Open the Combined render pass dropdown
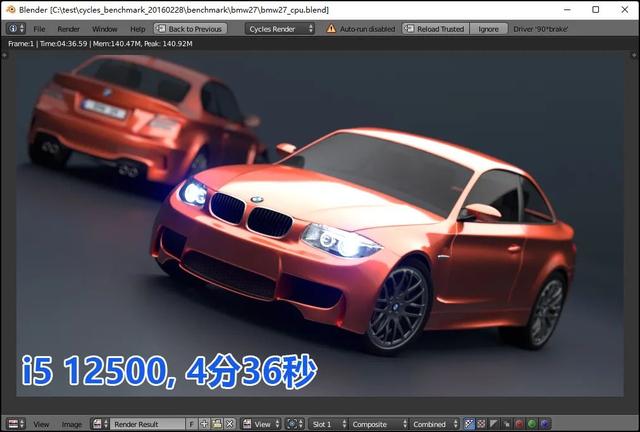The image size is (640, 432). [435, 424]
